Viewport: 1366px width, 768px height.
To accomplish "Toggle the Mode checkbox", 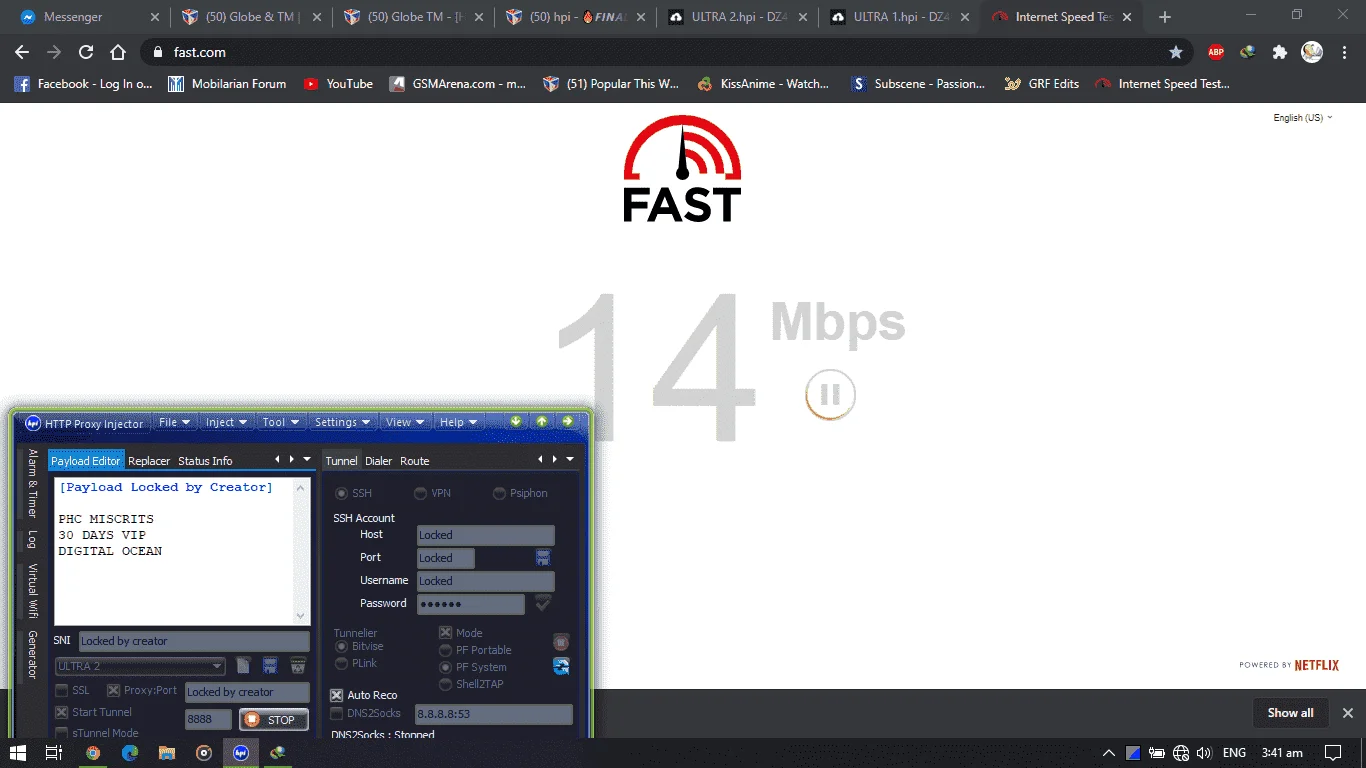I will tap(446, 633).
